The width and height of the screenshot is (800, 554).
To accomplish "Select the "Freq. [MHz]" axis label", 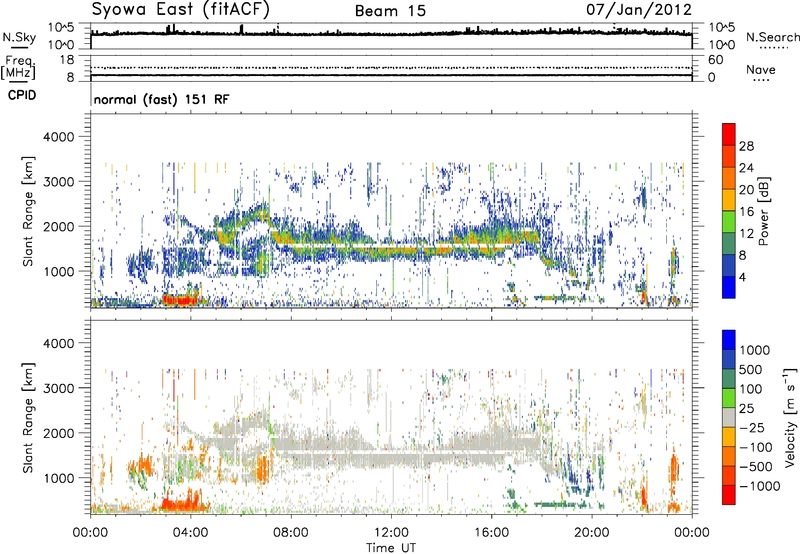I will tap(18, 68).
